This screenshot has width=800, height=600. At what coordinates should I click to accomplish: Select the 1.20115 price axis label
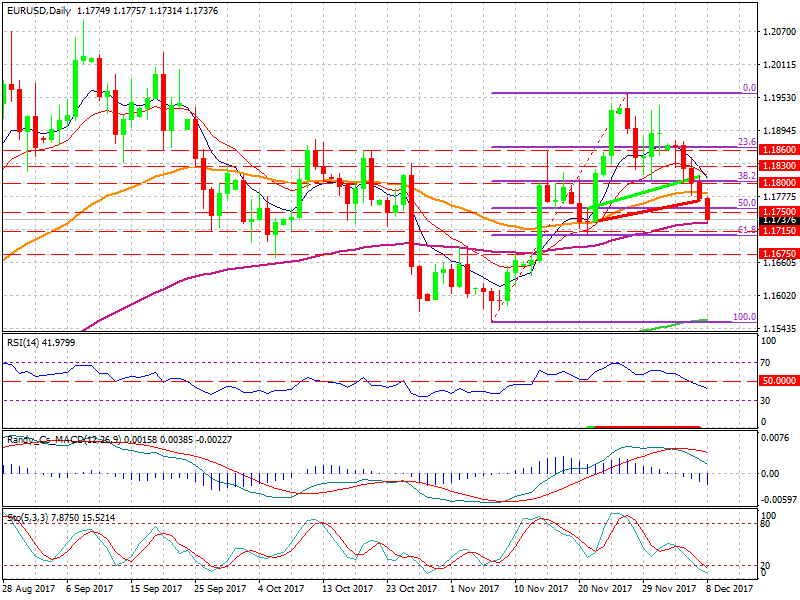click(x=779, y=65)
